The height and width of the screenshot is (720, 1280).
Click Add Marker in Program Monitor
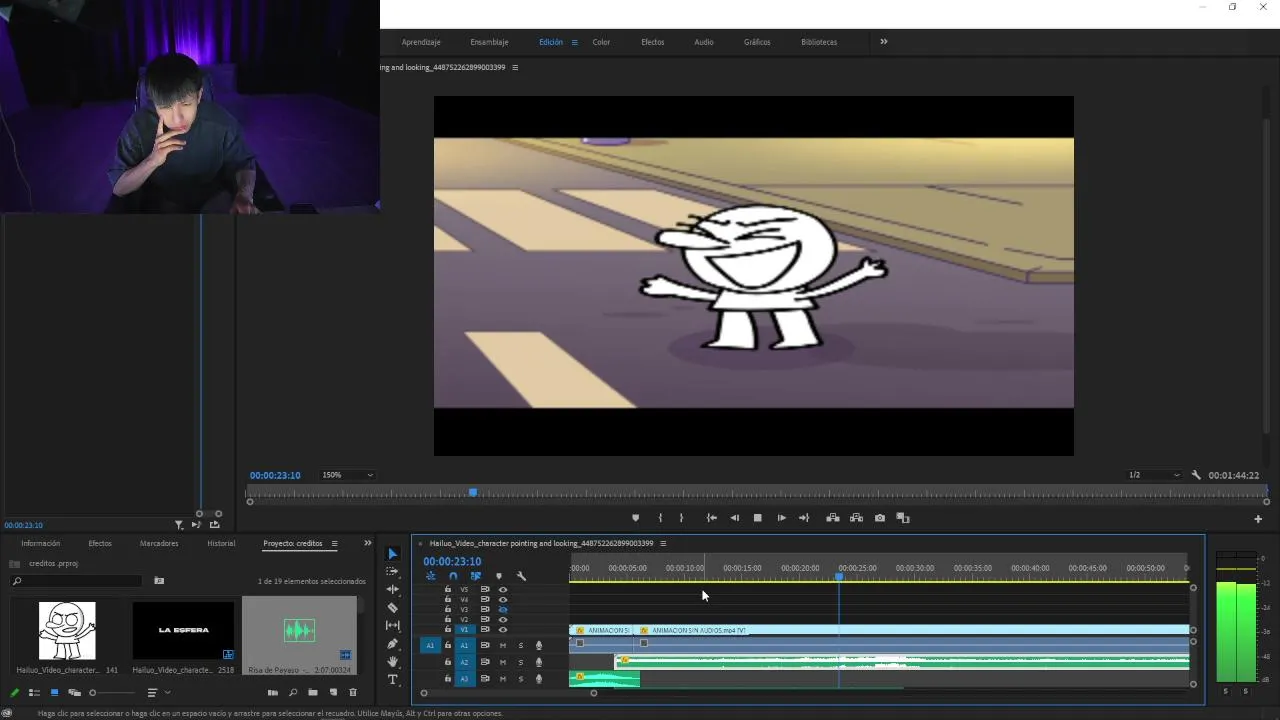[635, 518]
